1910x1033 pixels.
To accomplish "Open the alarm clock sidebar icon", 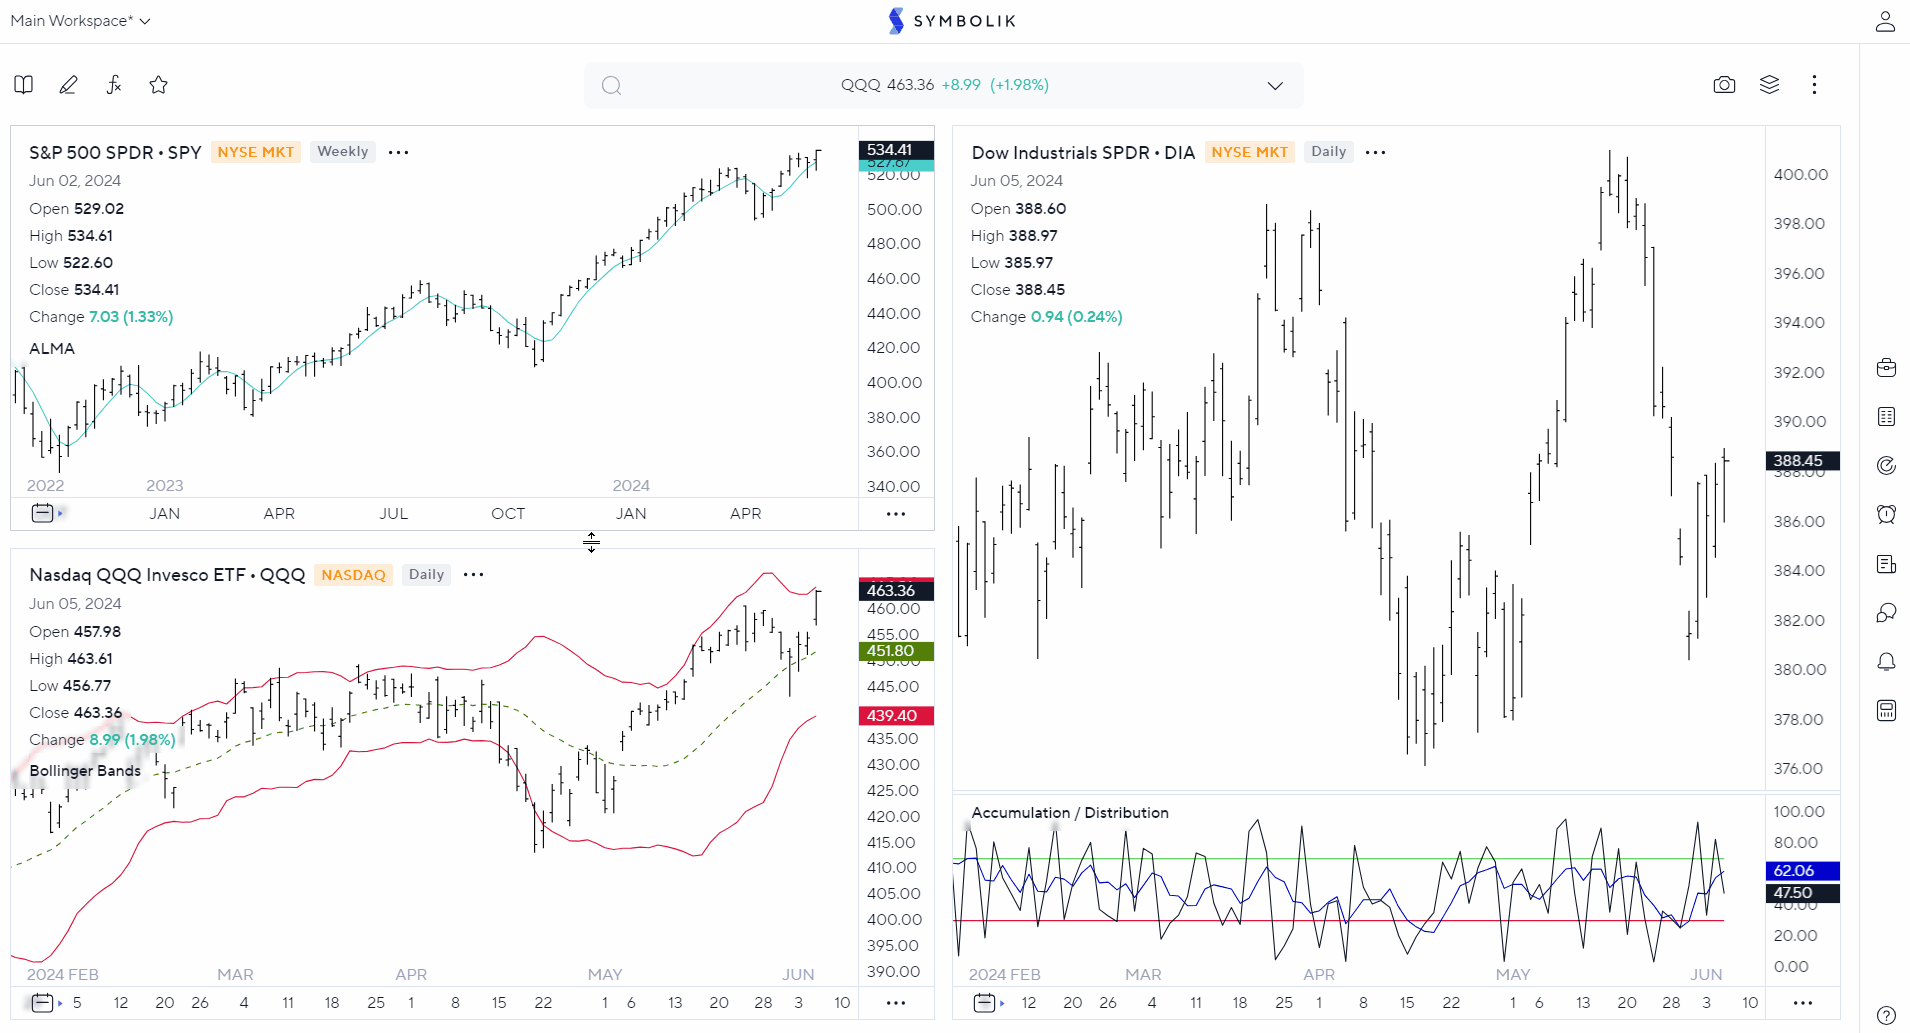I will click(1886, 515).
